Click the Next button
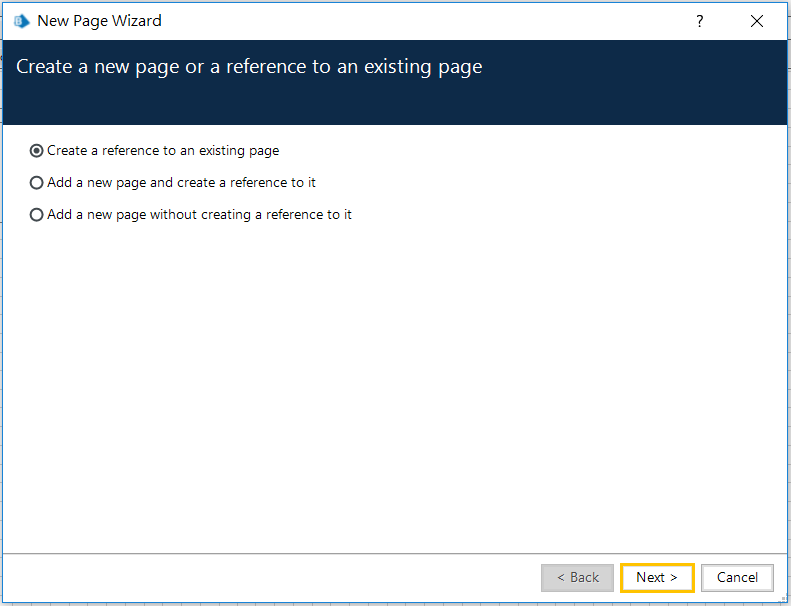 pyautogui.click(x=657, y=577)
